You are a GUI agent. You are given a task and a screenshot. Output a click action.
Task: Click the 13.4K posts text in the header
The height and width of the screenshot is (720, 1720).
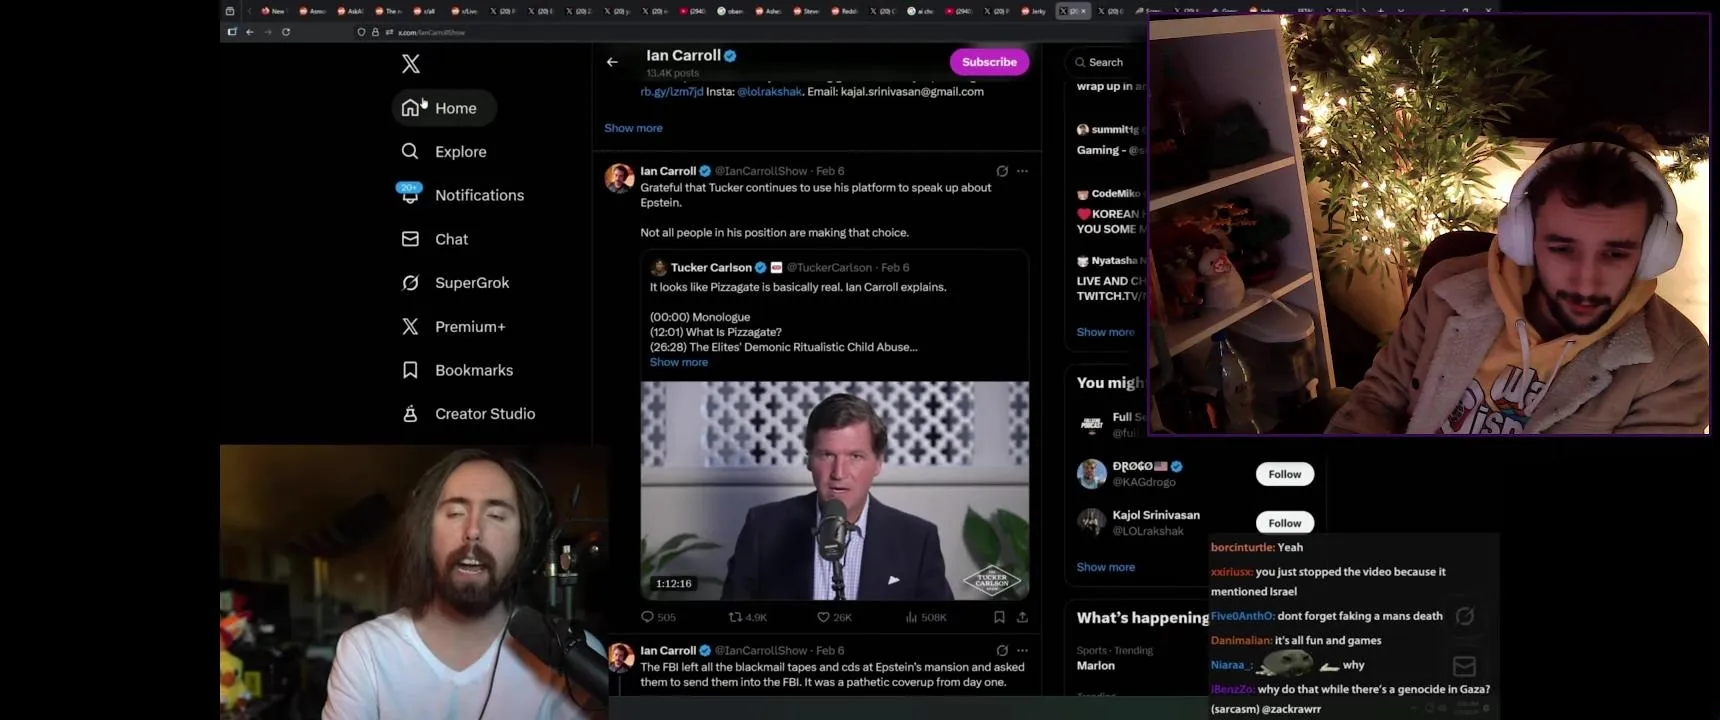point(673,73)
